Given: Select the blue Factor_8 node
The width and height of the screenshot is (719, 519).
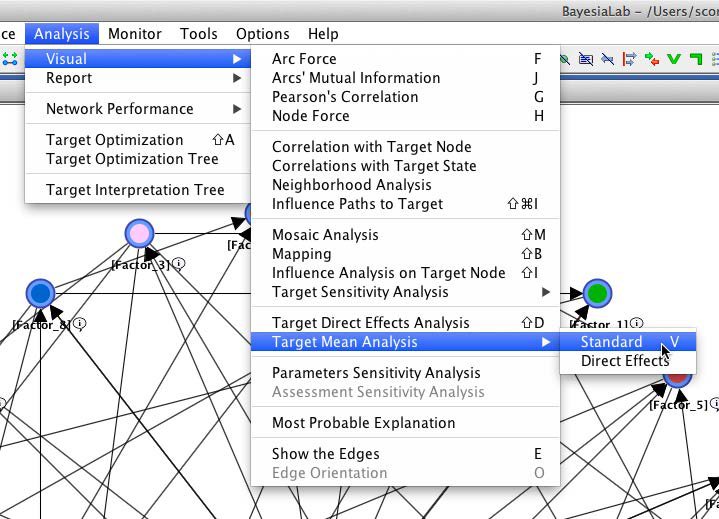Looking at the screenshot, I should click(x=40, y=293).
